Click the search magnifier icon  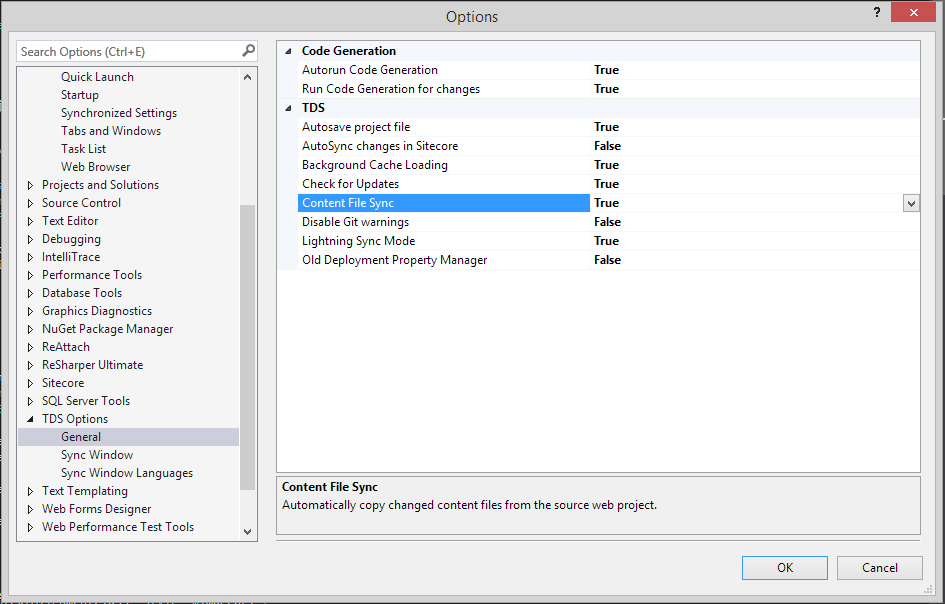click(x=248, y=50)
